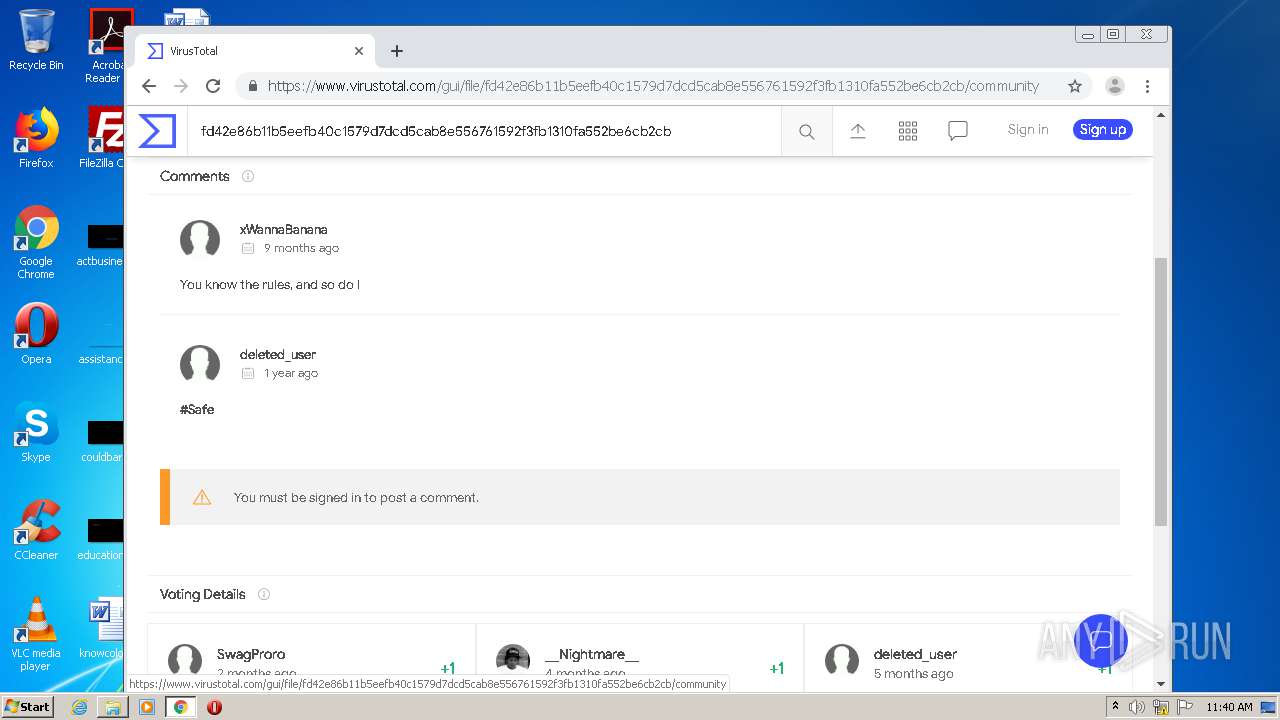Open Acrobat Reader desktop shortcut

tap(106, 46)
